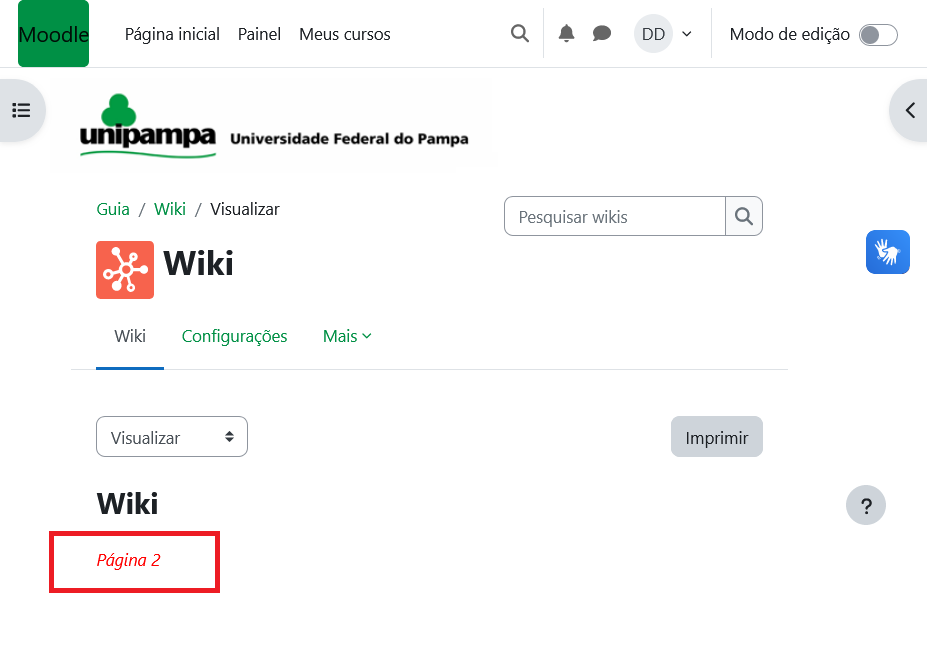Open Meus cursos in the top menu
Screen dimensions: 927x659
(x=345, y=34)
